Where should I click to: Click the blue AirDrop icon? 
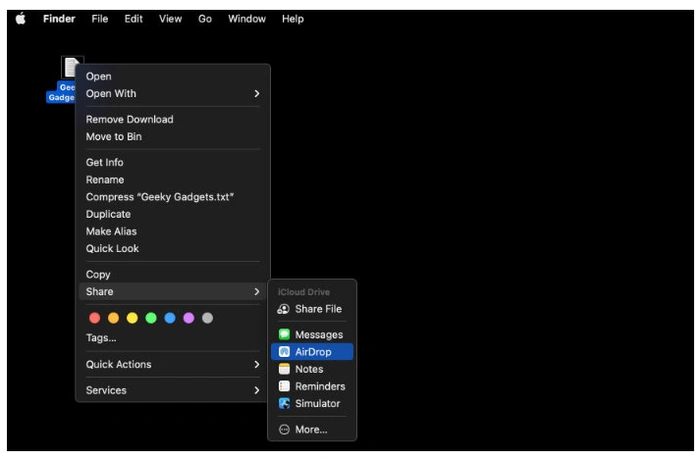284,352
